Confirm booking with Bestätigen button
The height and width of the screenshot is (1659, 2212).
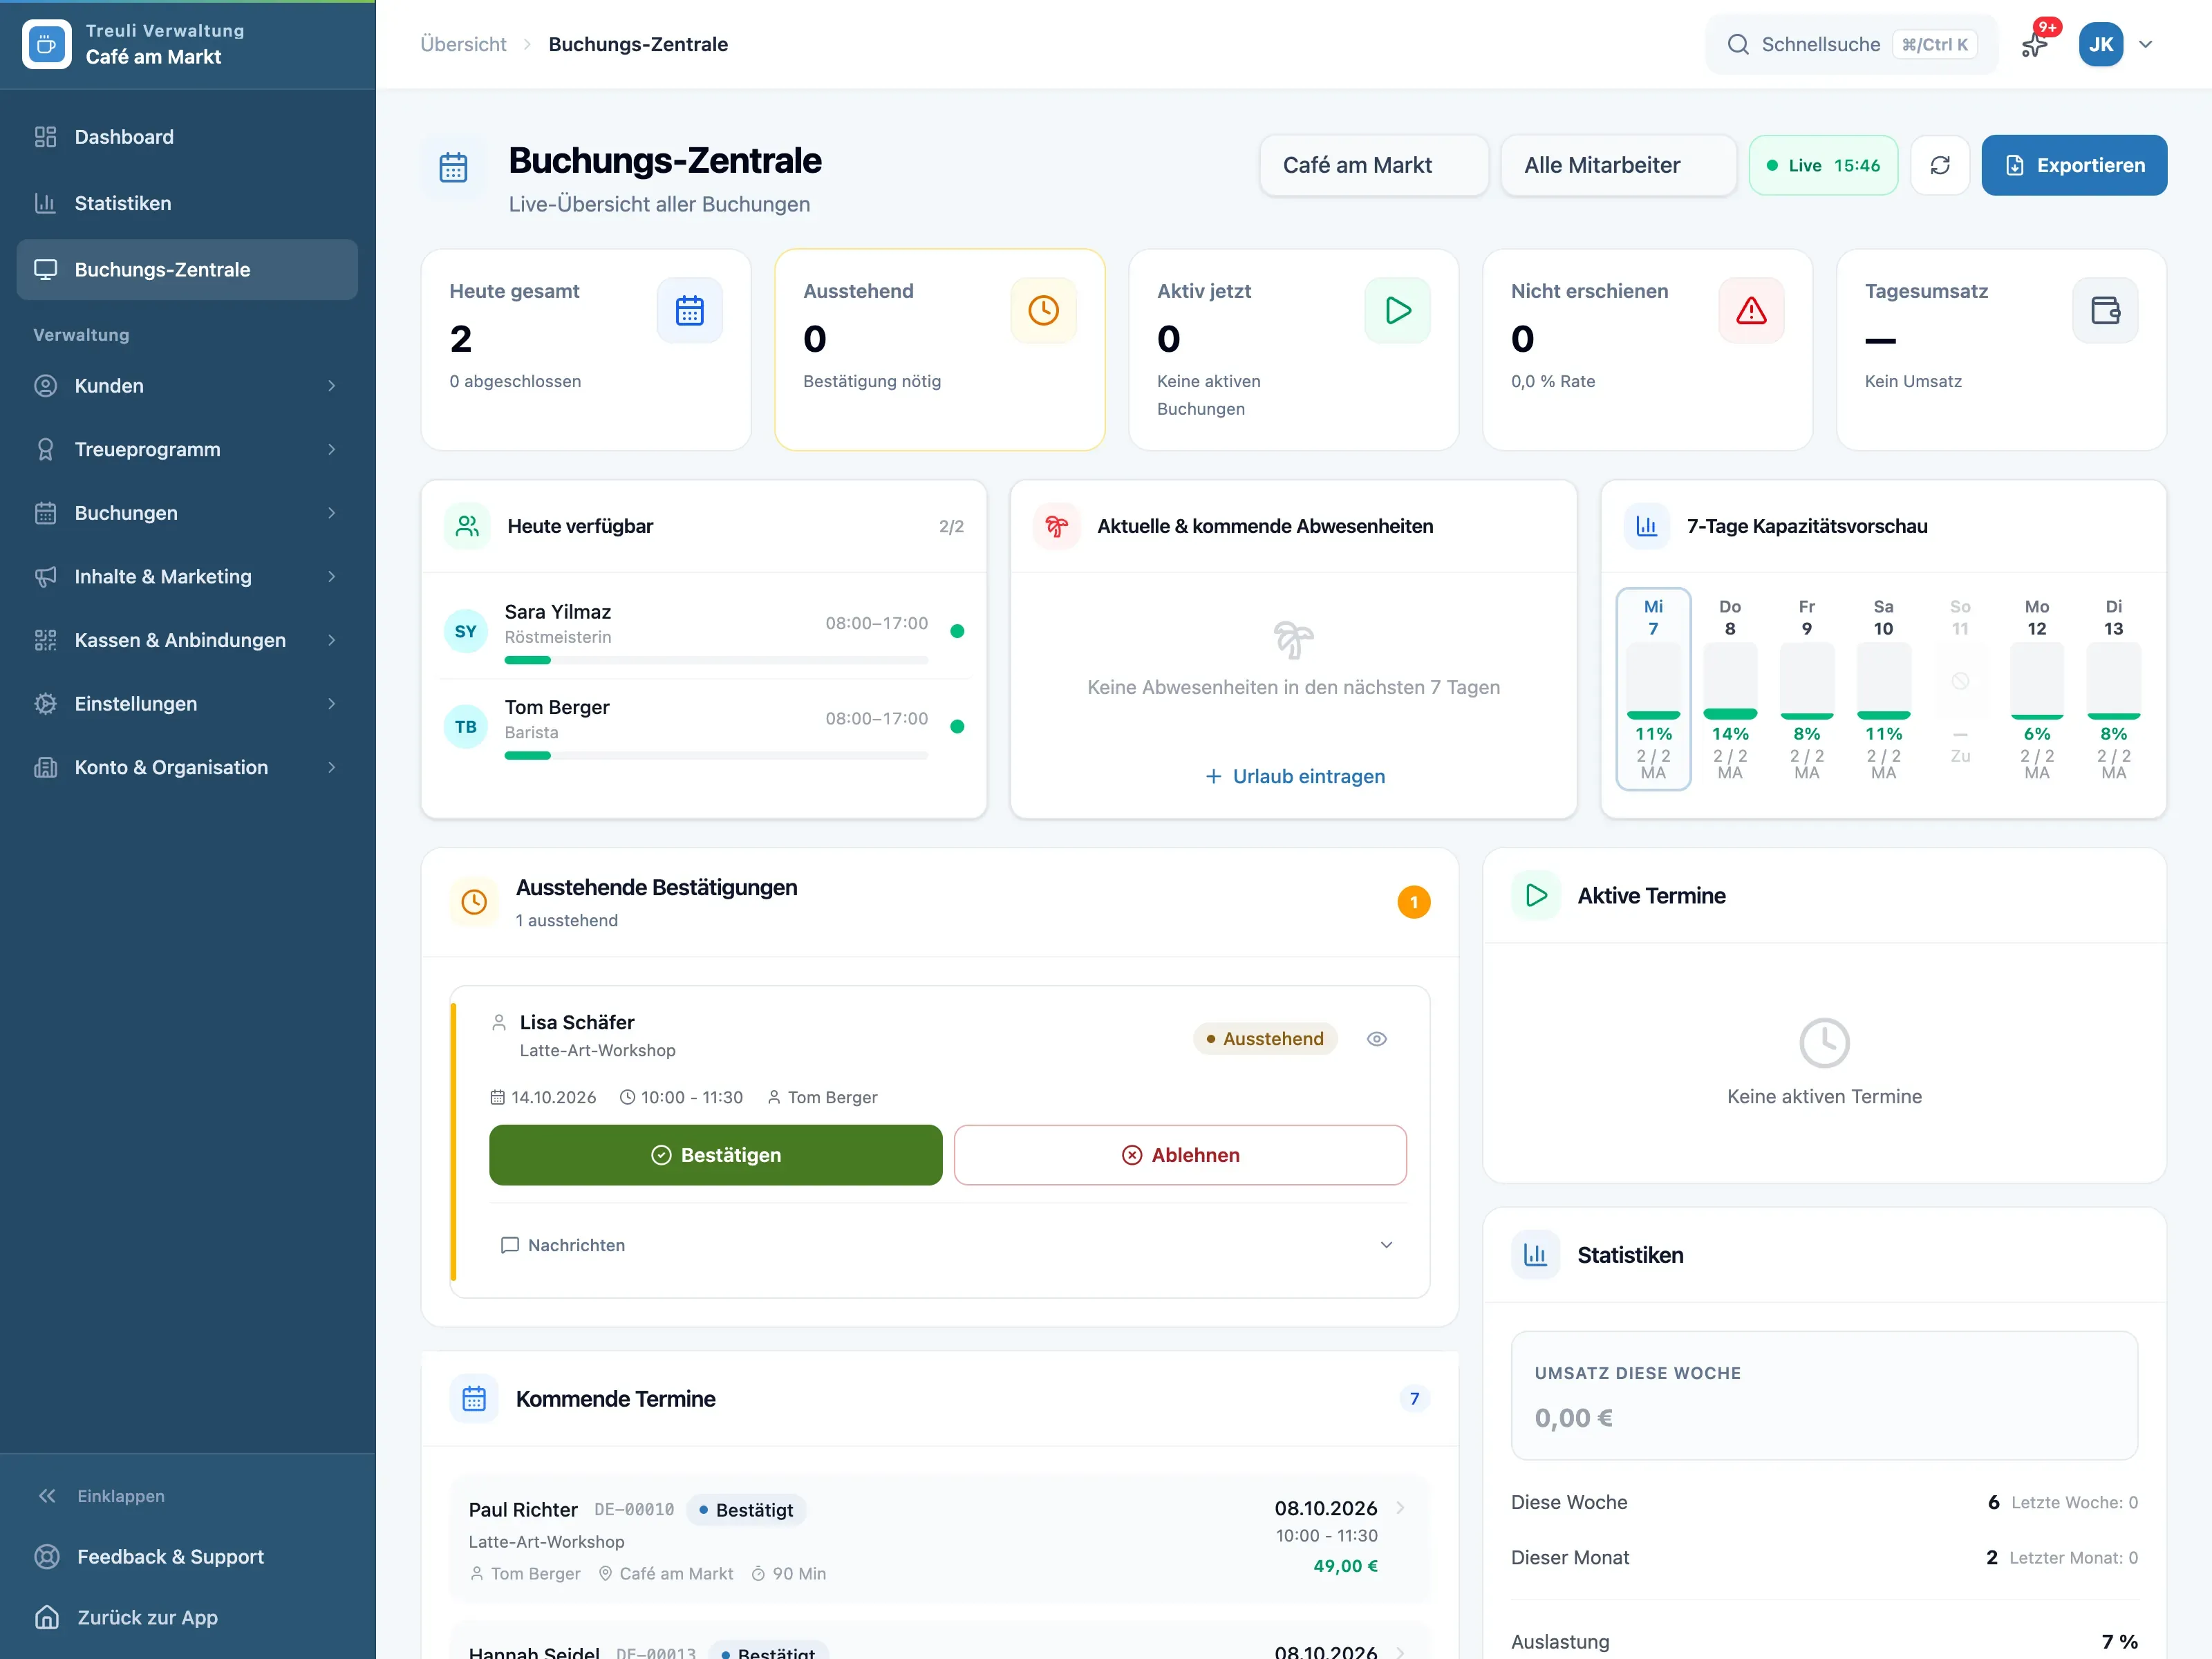pyautogui.click(x=715, y=1155)
